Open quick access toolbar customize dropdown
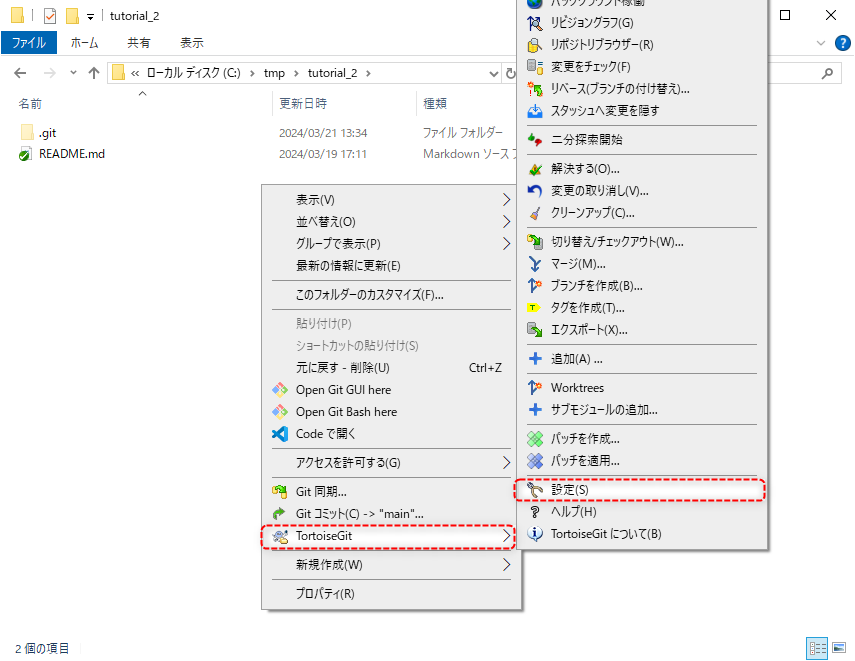 tap(91, 17)
